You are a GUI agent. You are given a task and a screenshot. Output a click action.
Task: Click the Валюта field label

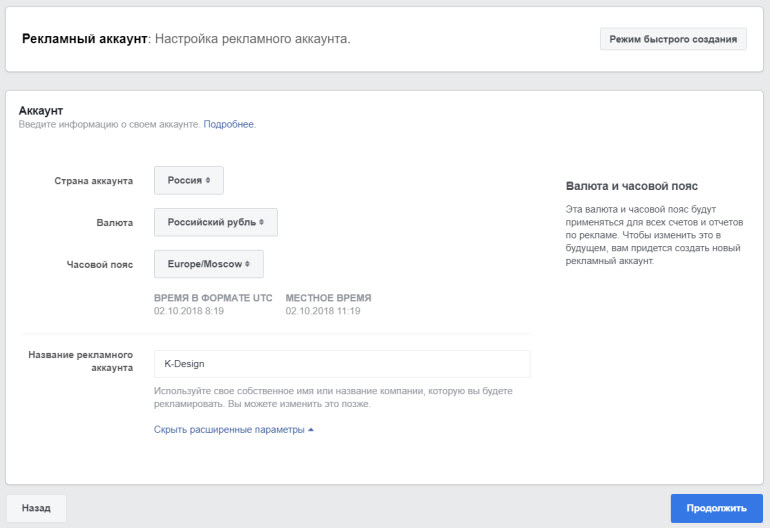(113, 222)
